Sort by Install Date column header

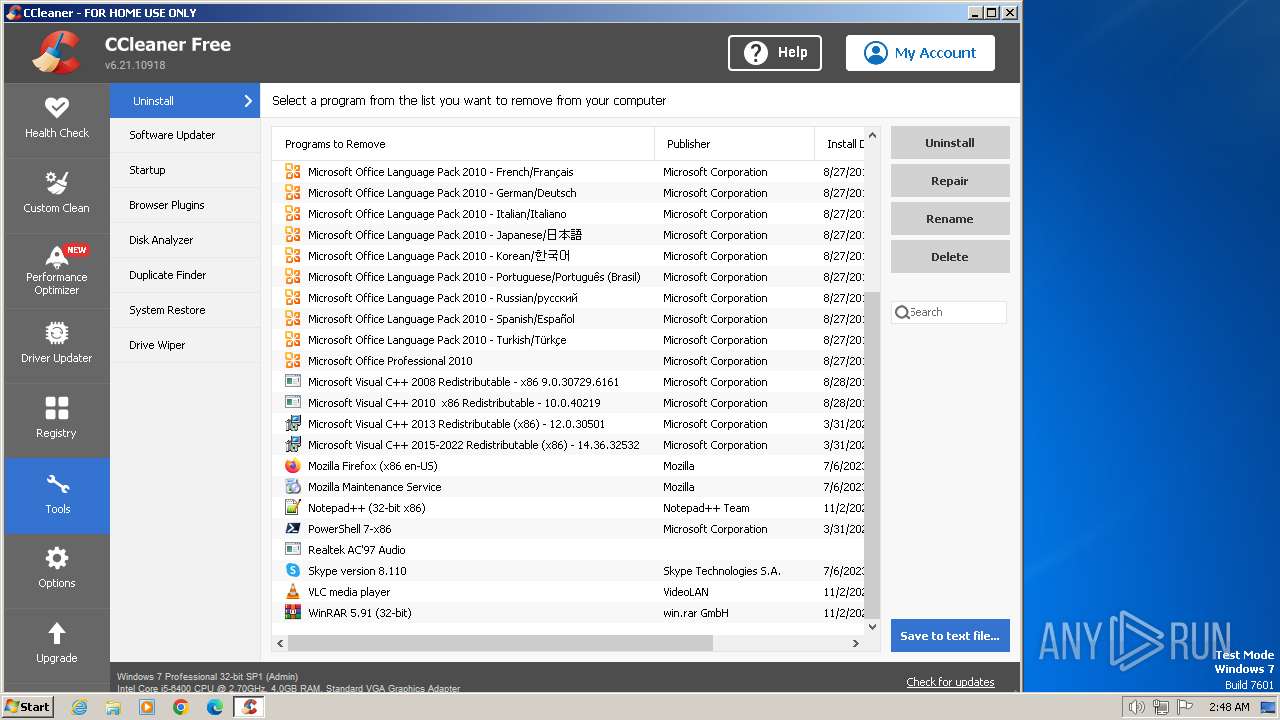pos(840,144)
